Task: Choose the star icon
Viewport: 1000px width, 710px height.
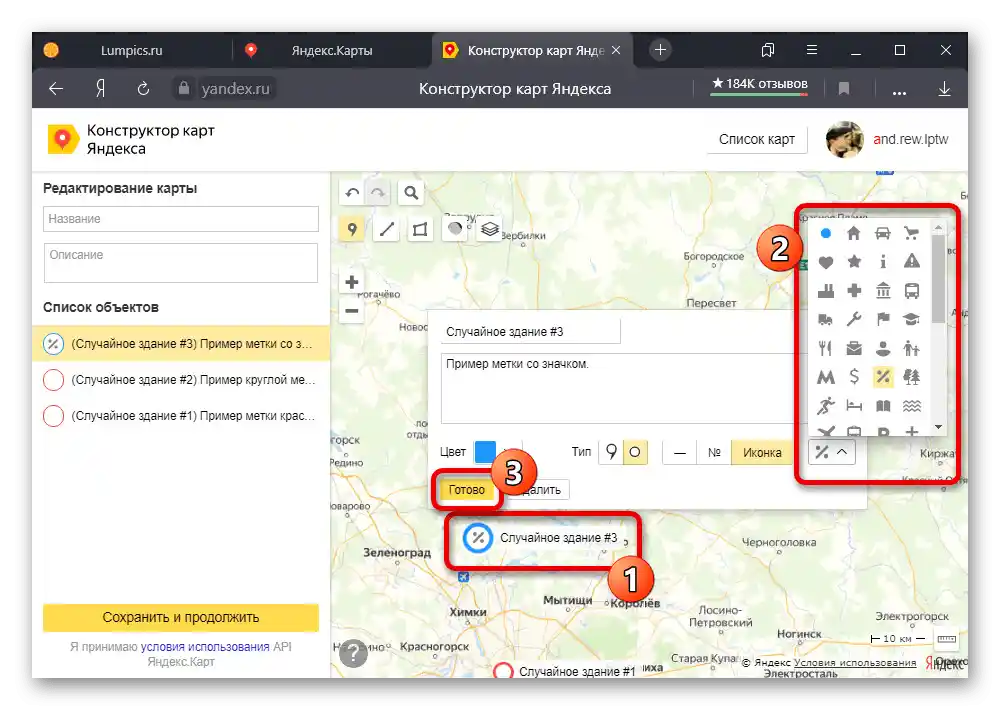Action: (x=854, y=262)
